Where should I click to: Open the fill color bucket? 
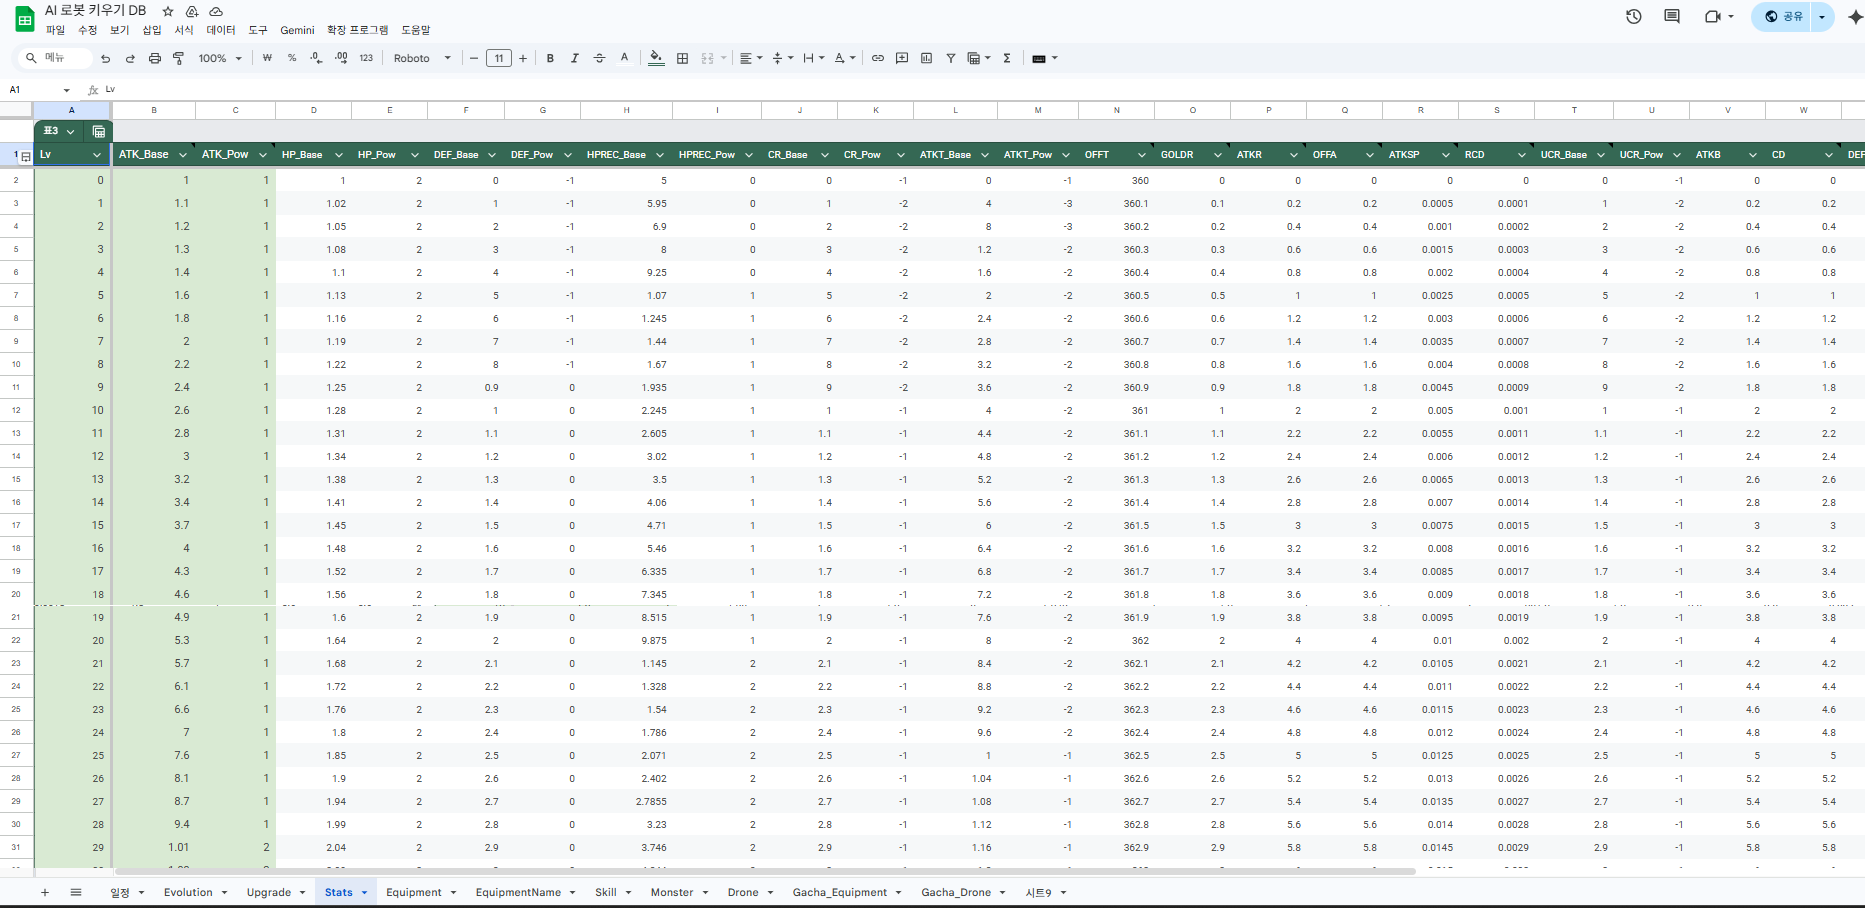point(656,58)
